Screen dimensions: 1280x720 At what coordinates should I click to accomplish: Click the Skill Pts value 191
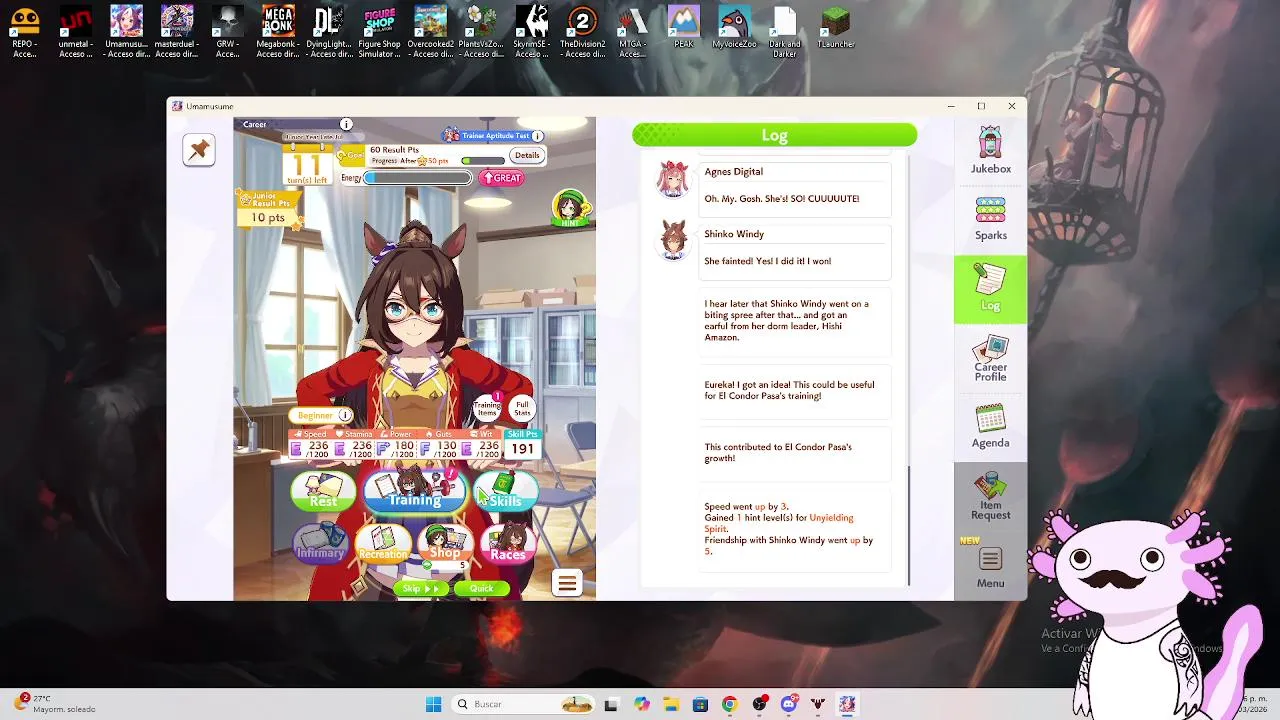[522, 449]
